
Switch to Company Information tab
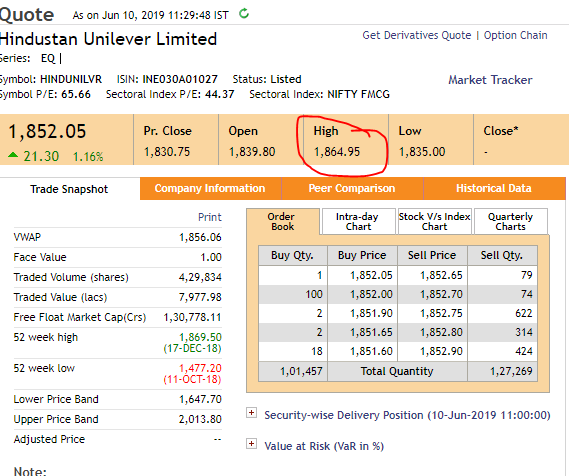tap(210, 189)
